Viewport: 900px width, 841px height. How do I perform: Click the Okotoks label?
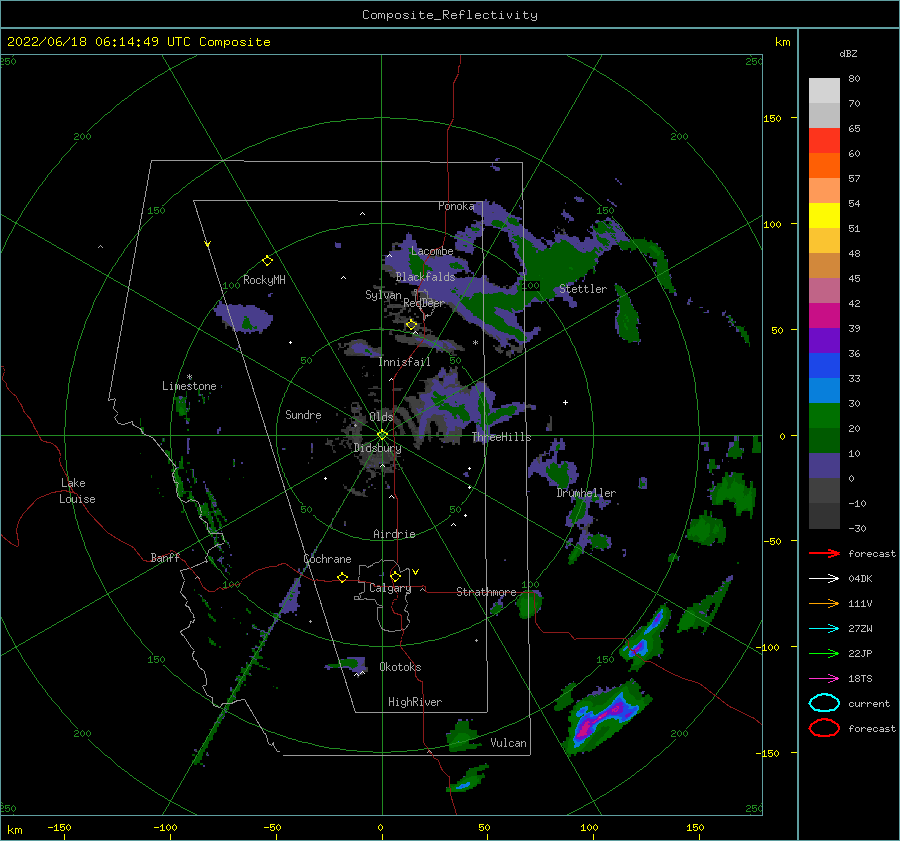coord(400,667)
